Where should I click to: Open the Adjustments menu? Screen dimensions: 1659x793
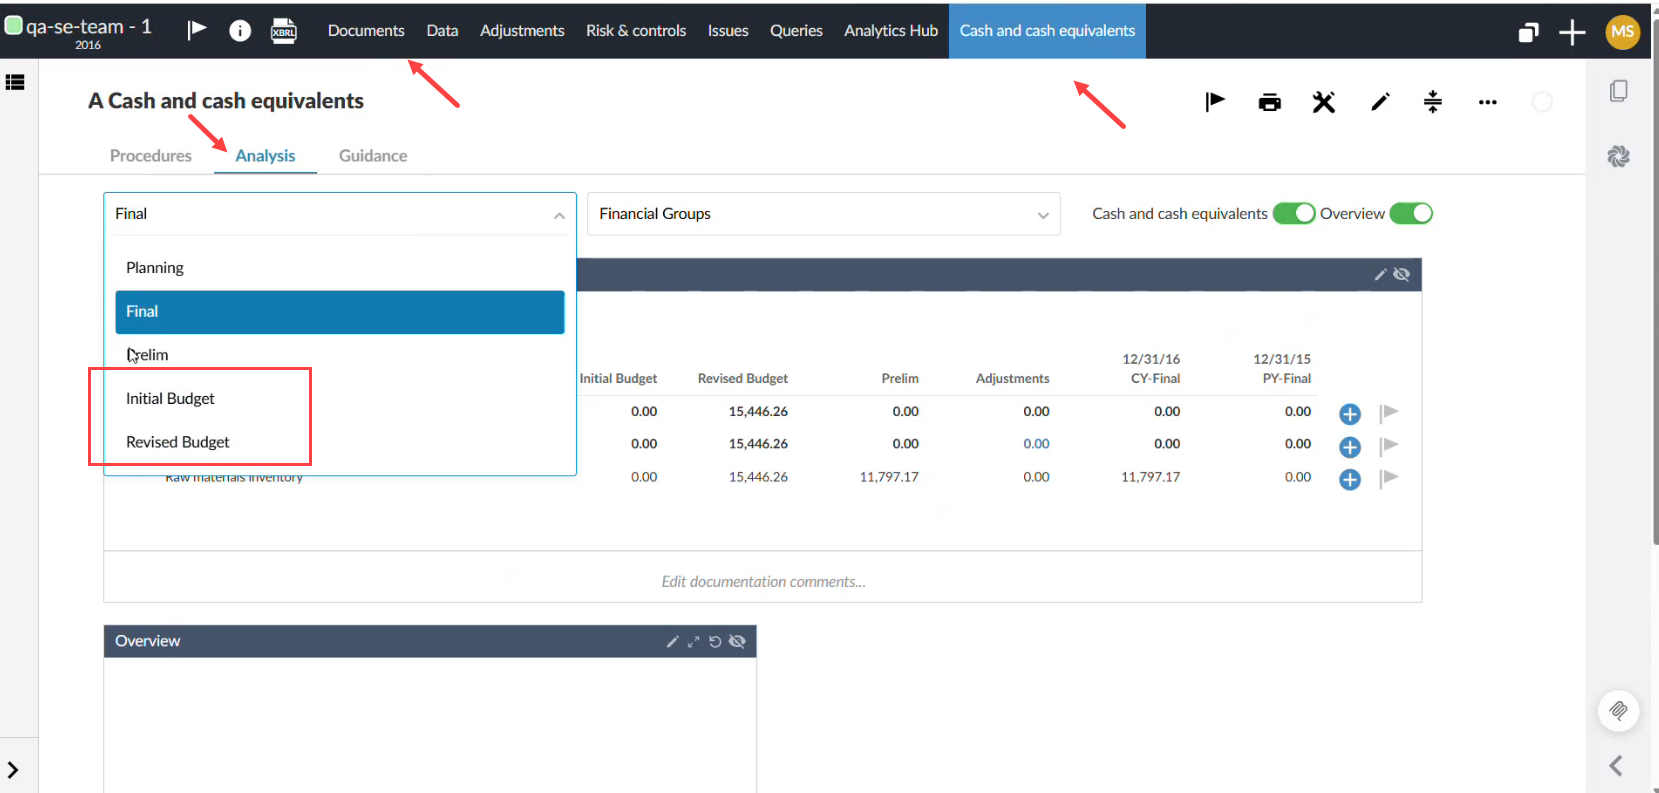click(522, 31)
